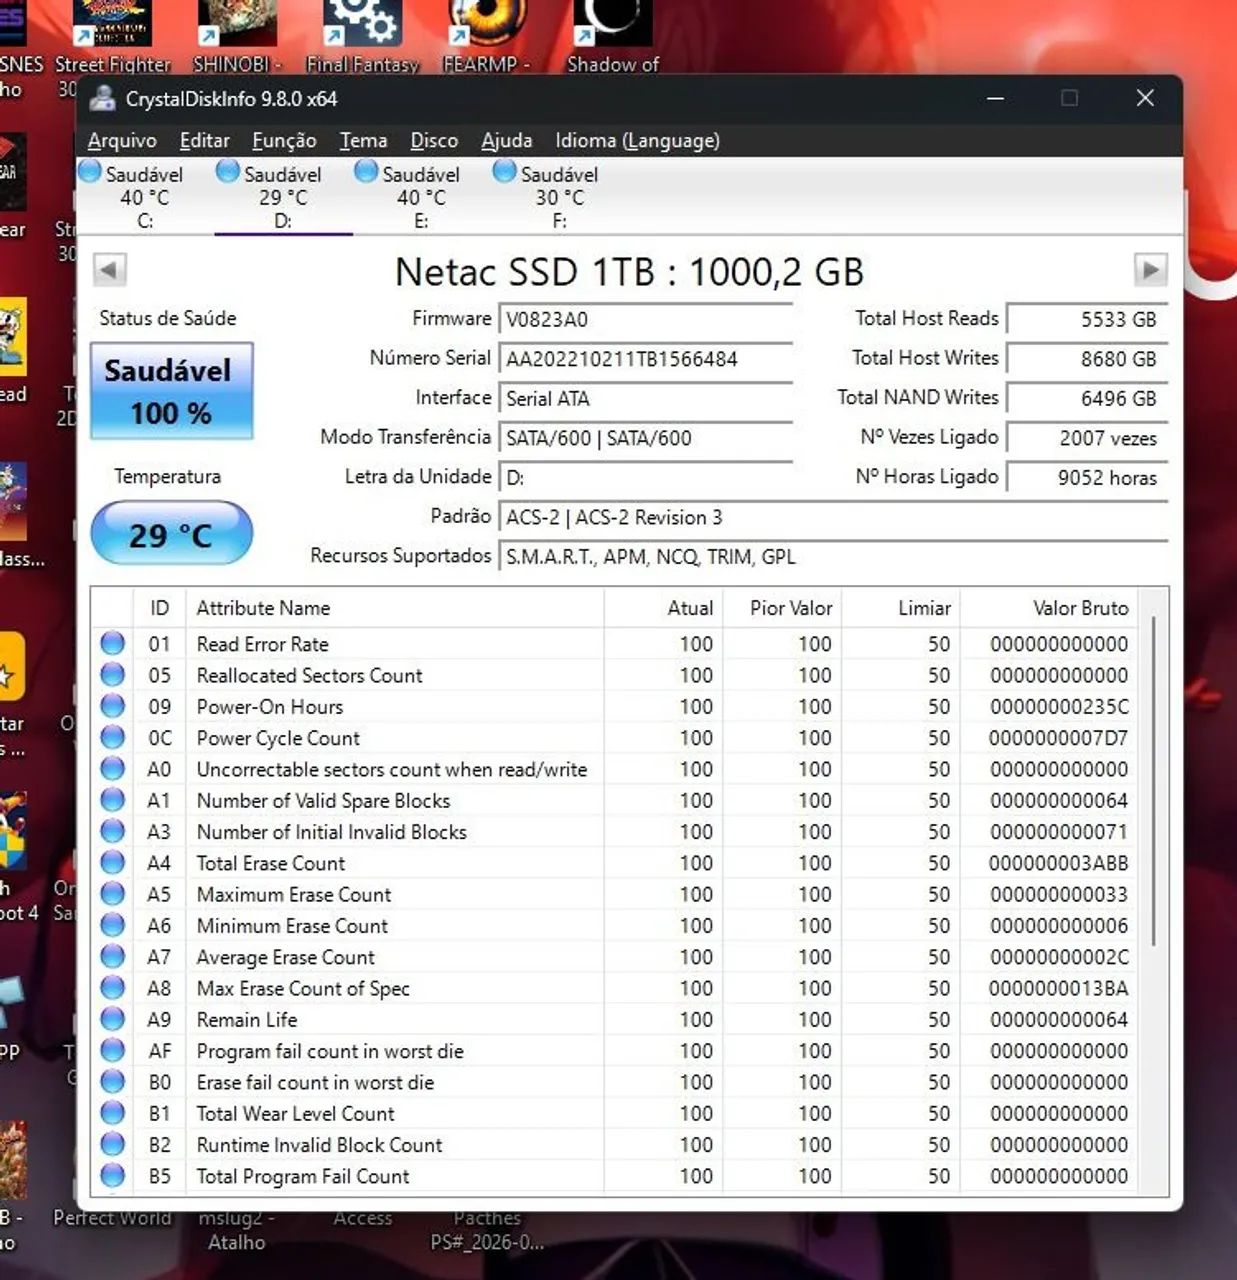The image size is (1237, 1280).
Task: Click status icon for Total Erase Count
Action: pyautogui.click(x=112, y=862)
